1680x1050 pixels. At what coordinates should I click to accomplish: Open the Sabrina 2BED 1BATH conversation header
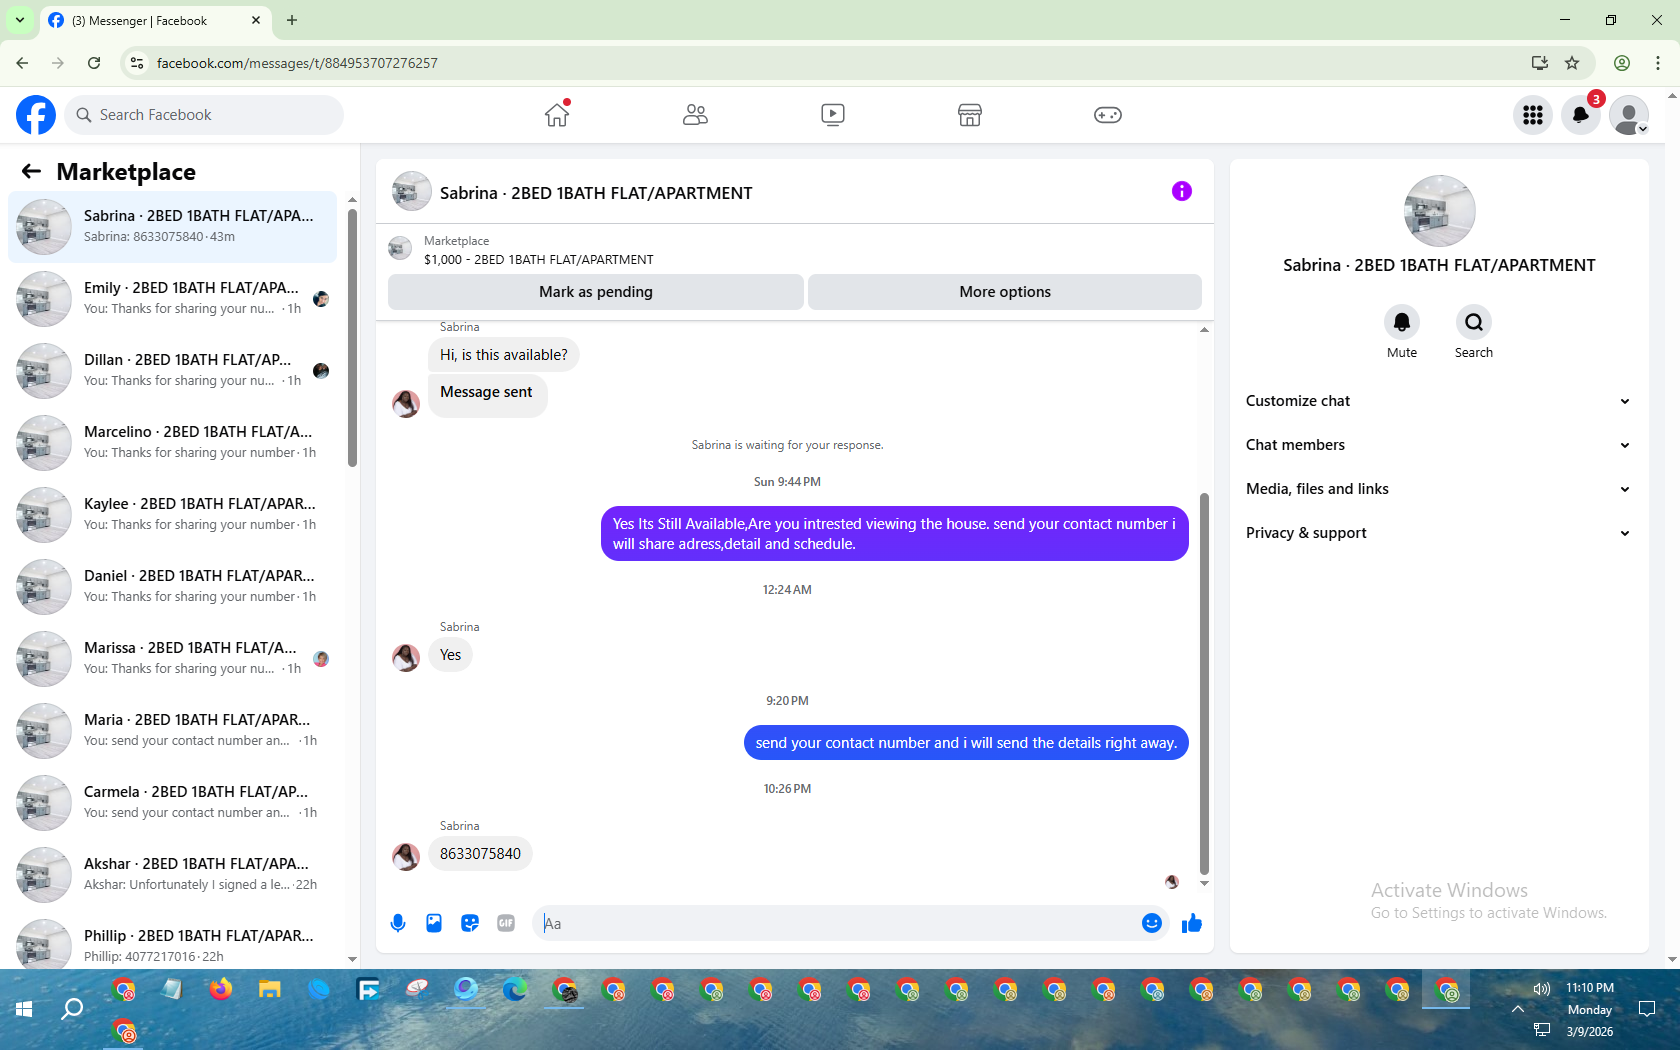[x=596, y=193]
